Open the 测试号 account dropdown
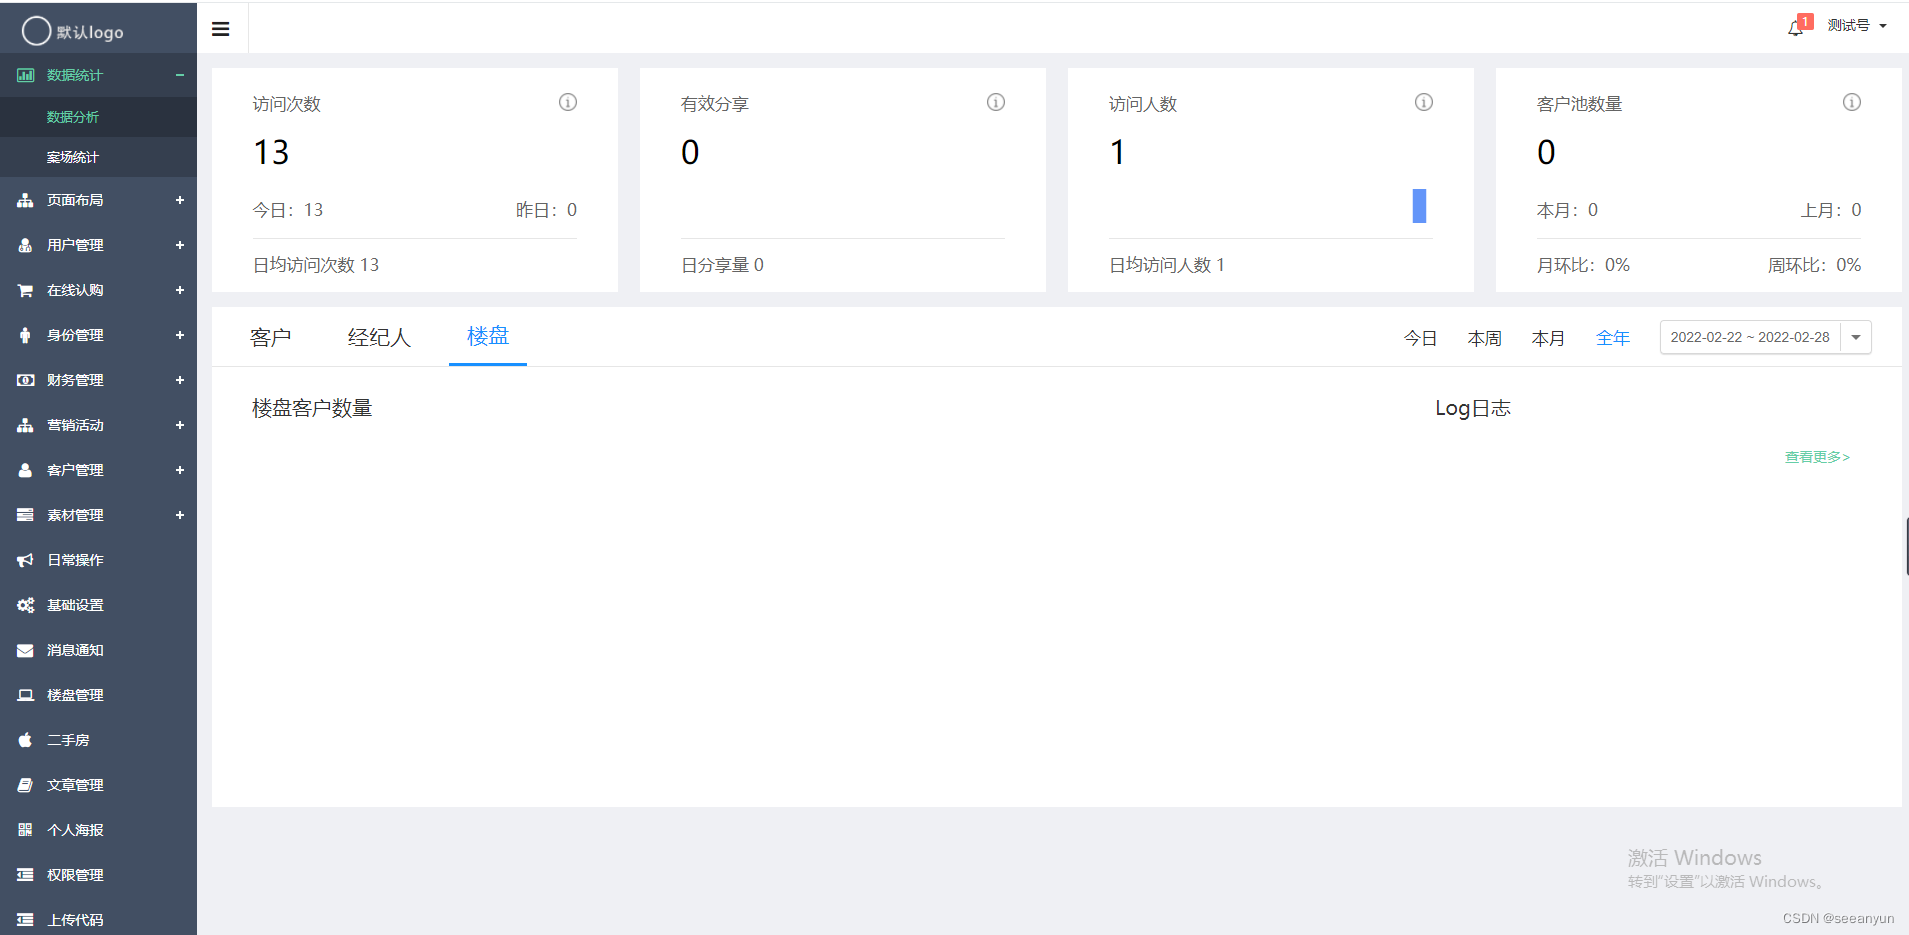Image resolution: width=1909 pixels, height=935 pixels. [1855, 25]
